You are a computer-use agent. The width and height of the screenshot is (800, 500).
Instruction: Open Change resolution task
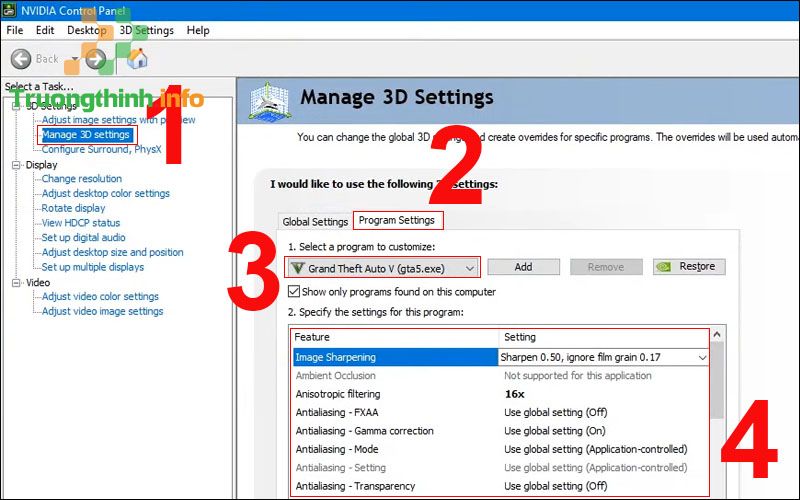(82, 179)
